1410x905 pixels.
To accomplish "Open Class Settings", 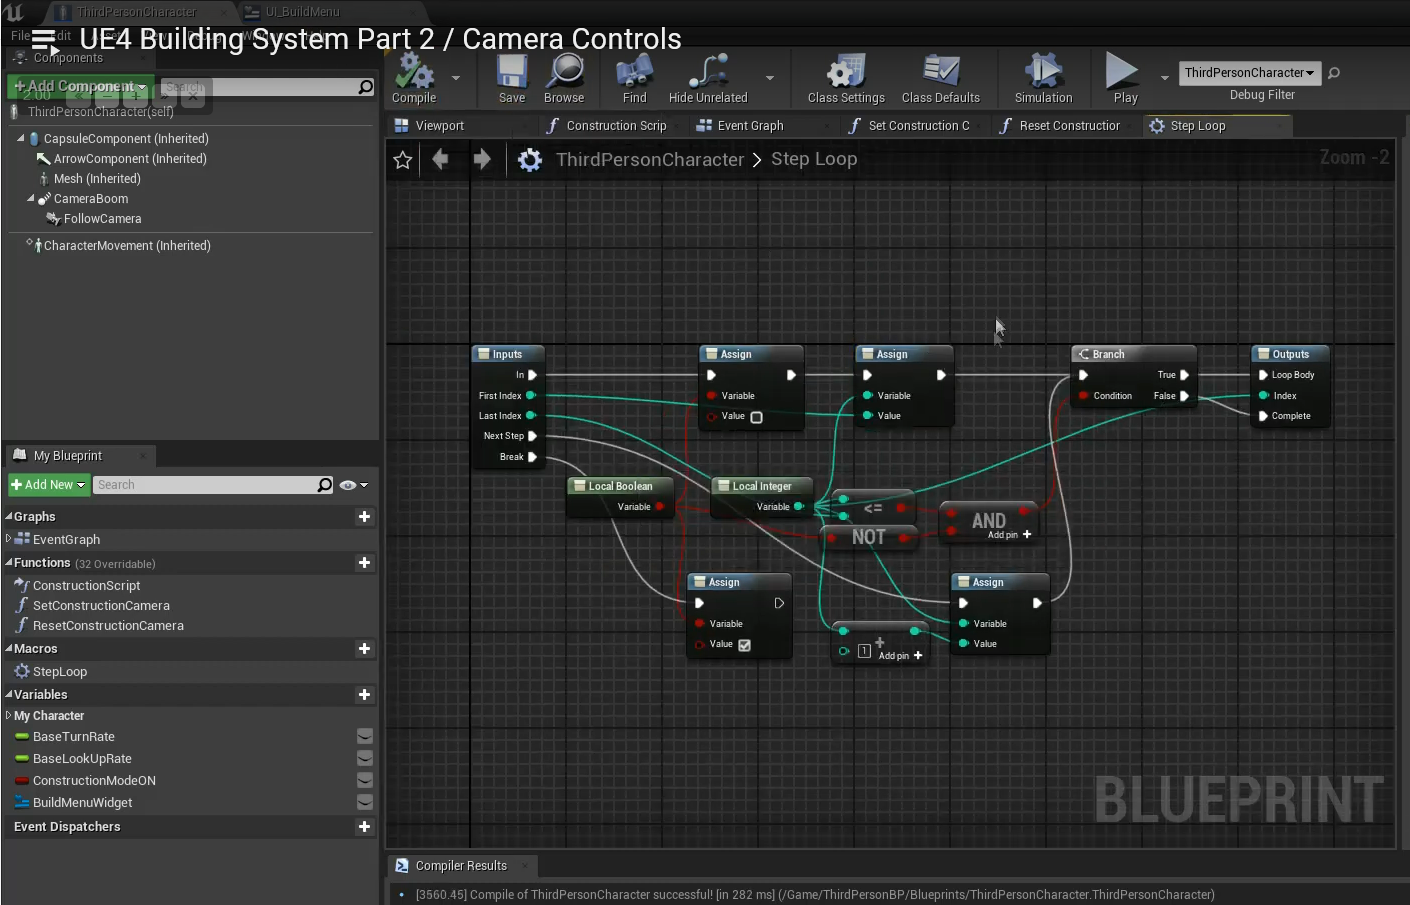I will pyautogui.click(x=845, y=77).
